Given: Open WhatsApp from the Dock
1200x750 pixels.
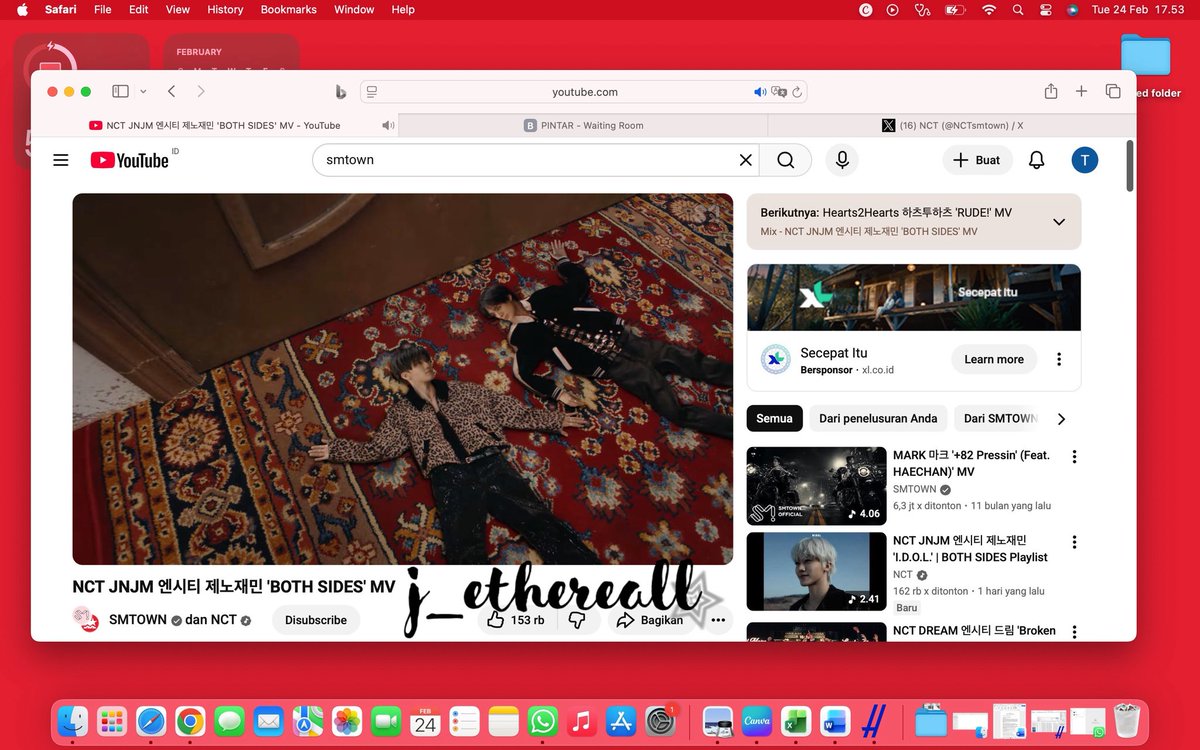Looking at the screenshot, I should (543, 721).
